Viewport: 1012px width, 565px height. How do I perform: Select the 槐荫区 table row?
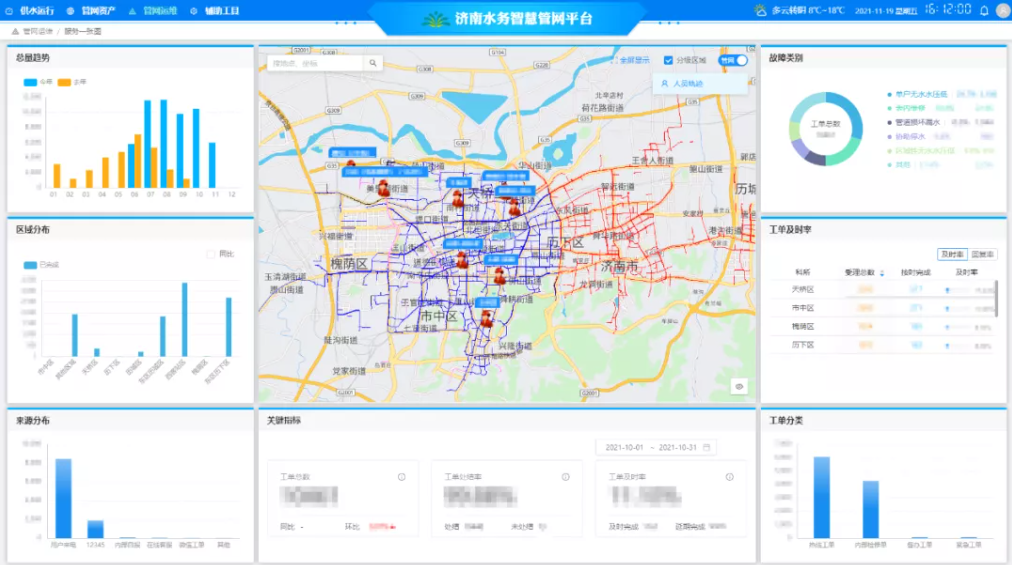click(x=882, y=327)
